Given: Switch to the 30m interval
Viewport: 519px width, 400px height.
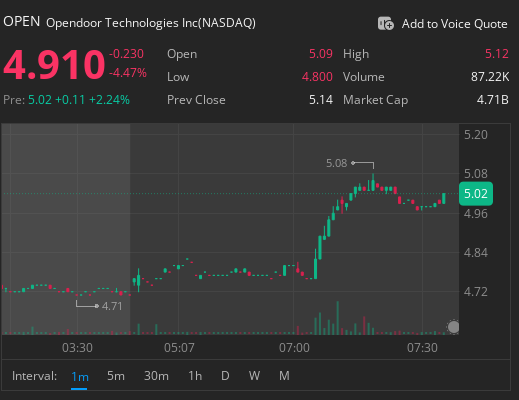Looking at the screenshot, I should 156,376.
